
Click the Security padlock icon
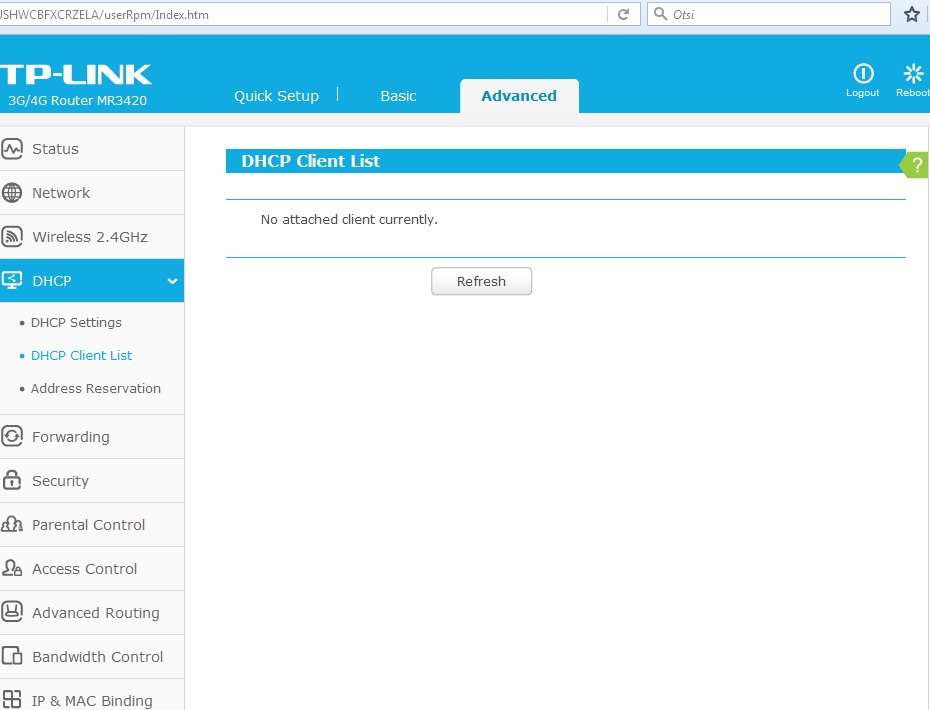[x=12, y=481]
